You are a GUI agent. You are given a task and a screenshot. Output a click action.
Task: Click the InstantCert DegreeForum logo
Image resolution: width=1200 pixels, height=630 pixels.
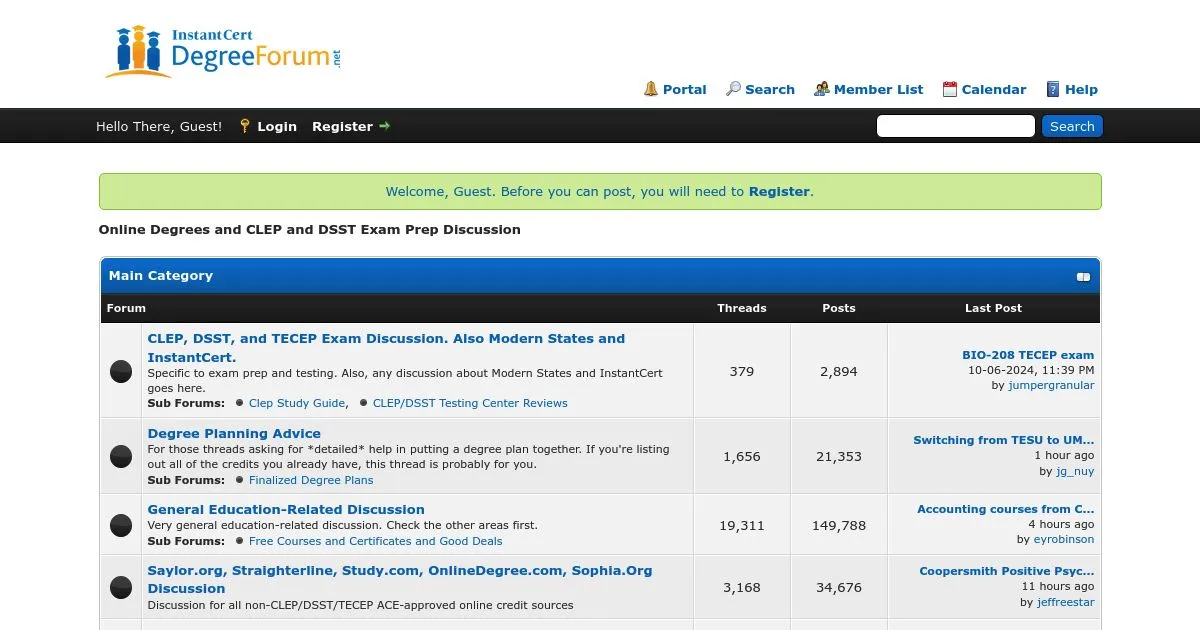click(x=223, y=51)
